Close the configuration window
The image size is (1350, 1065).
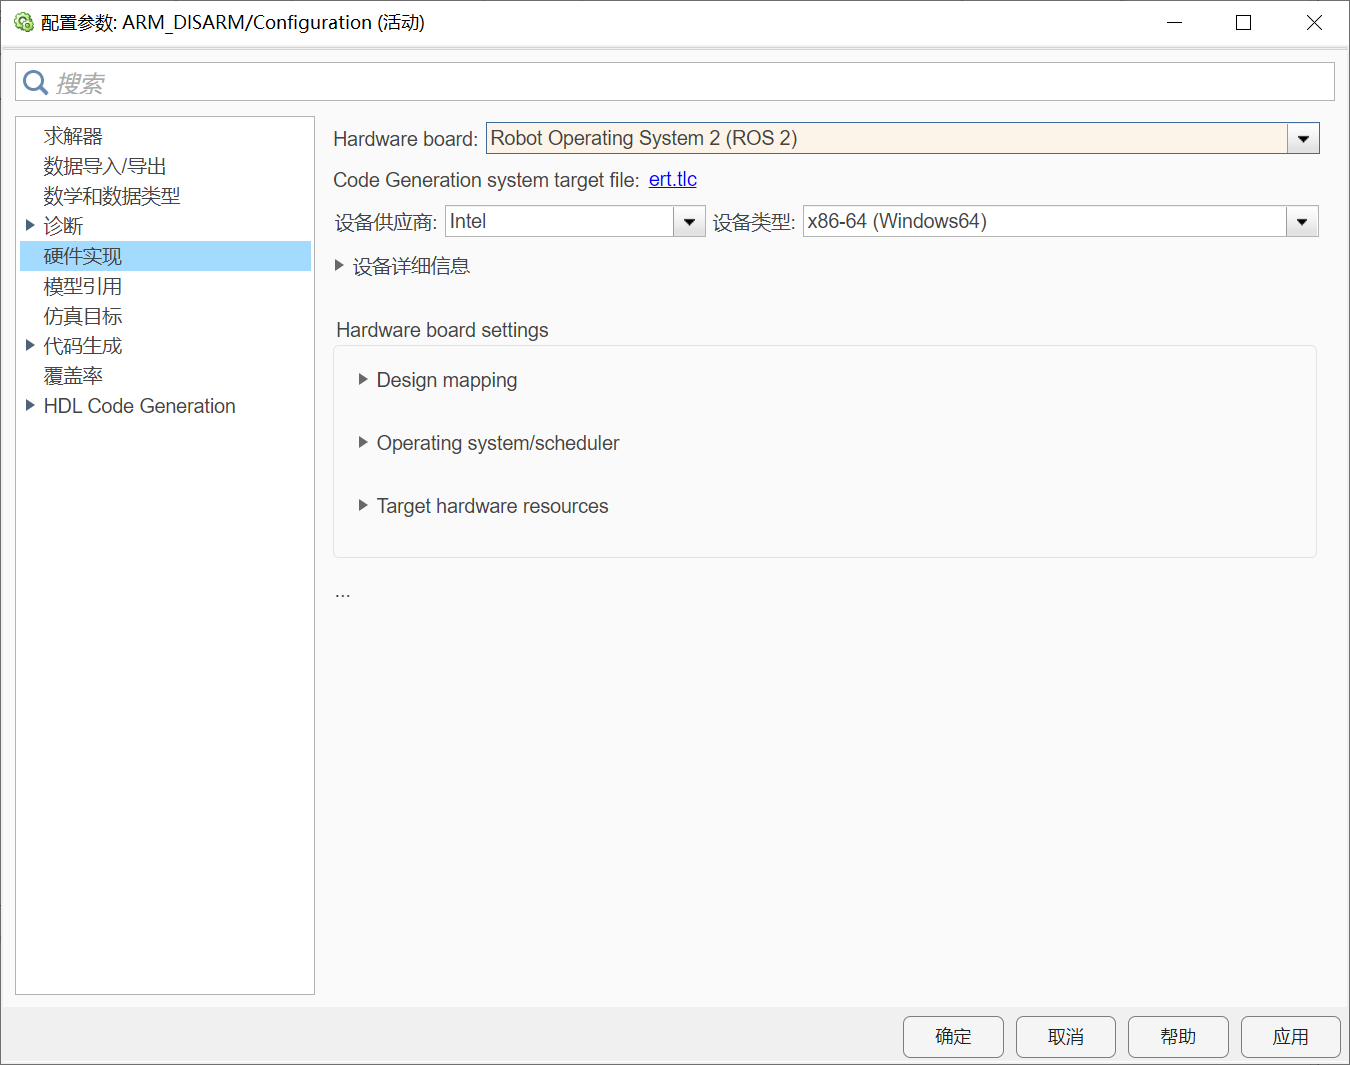pos(1314,22)
